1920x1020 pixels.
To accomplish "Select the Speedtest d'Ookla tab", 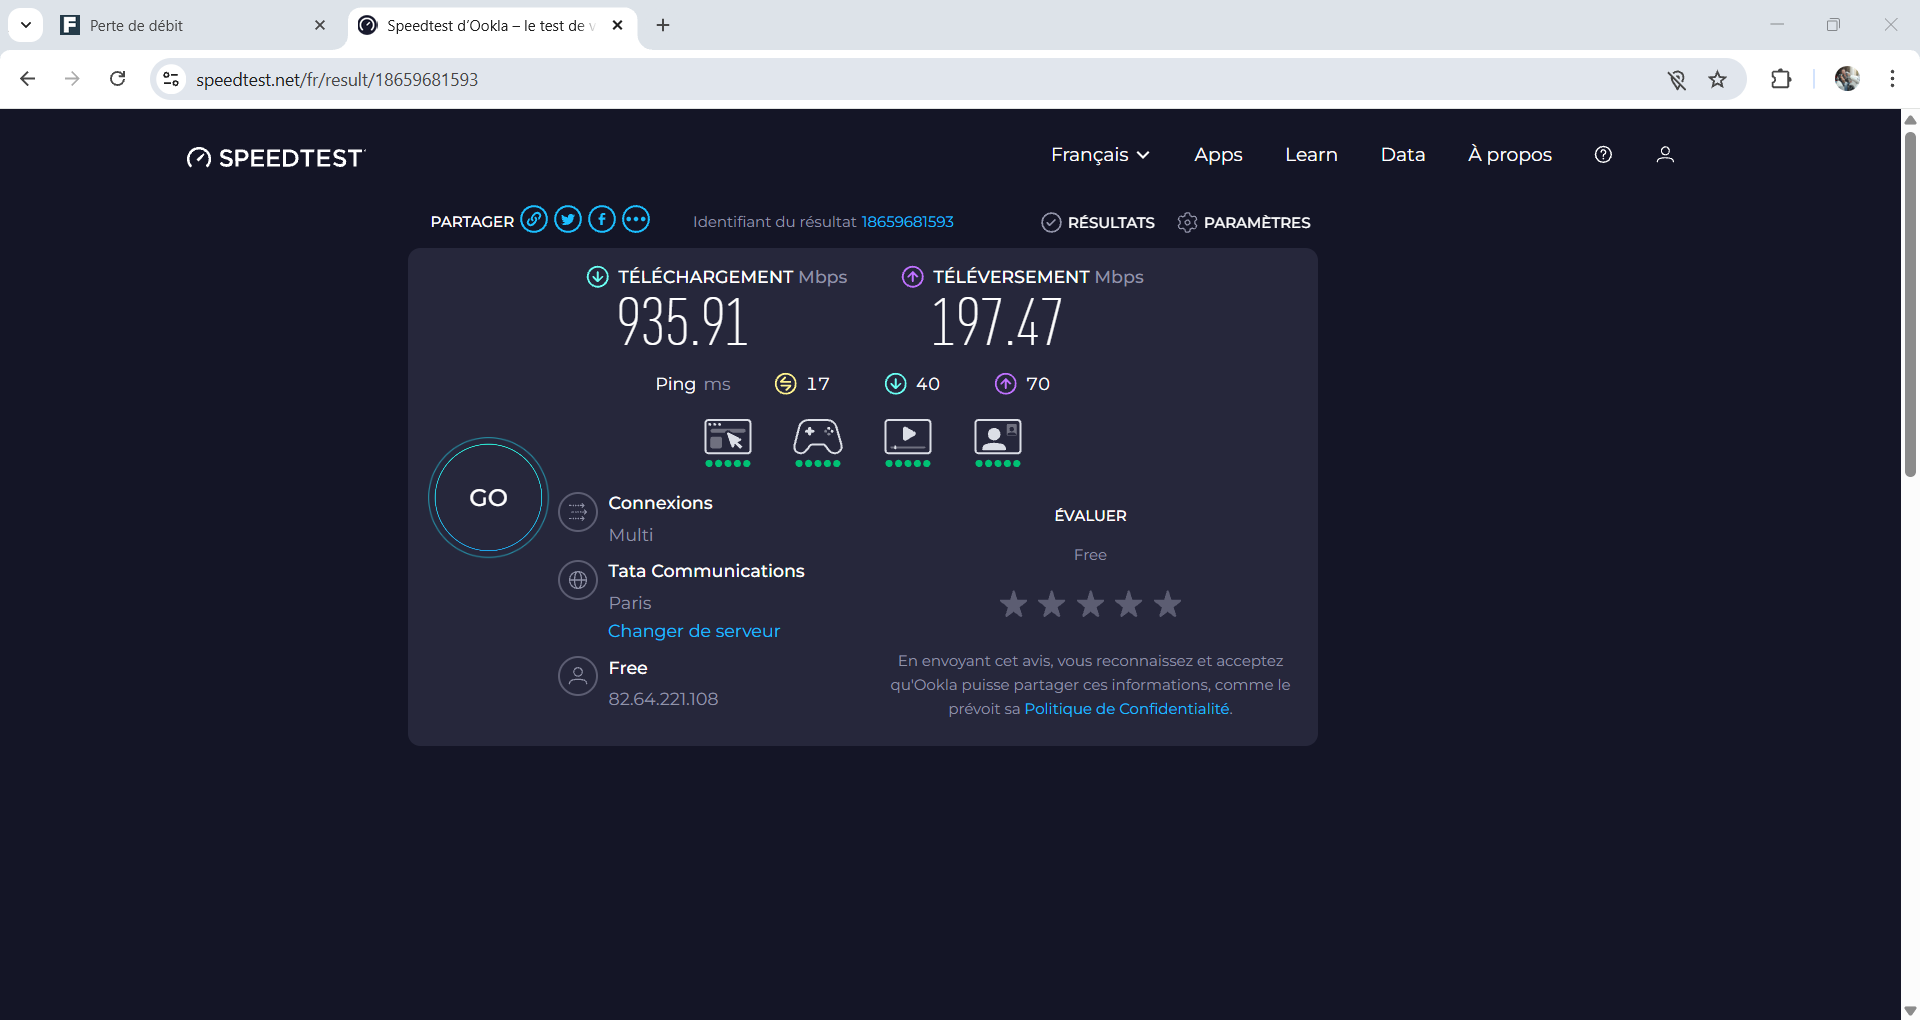I will coord(490,26).
